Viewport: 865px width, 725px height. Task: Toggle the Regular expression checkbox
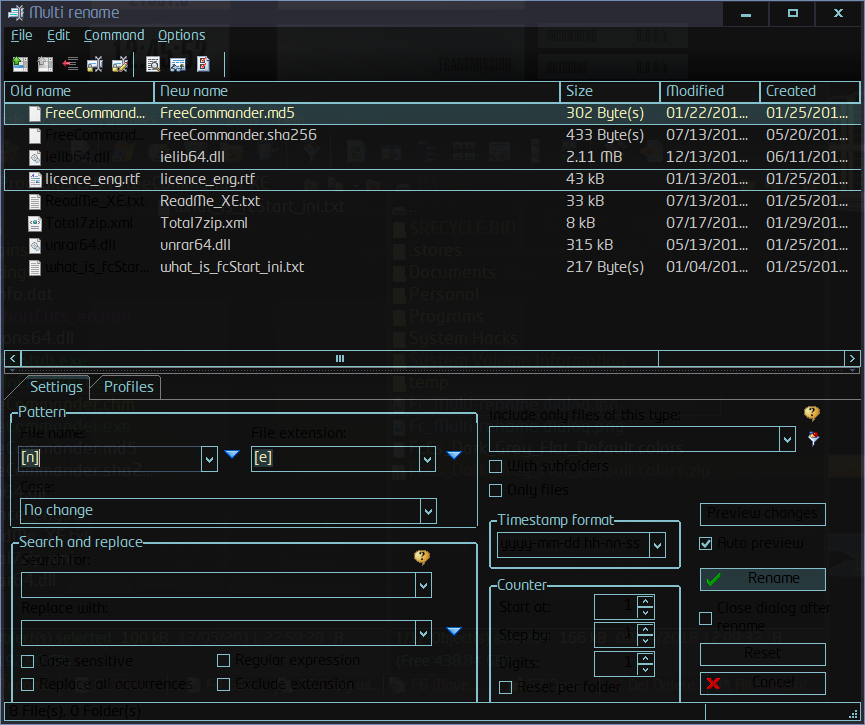click(x=224, y=660)
